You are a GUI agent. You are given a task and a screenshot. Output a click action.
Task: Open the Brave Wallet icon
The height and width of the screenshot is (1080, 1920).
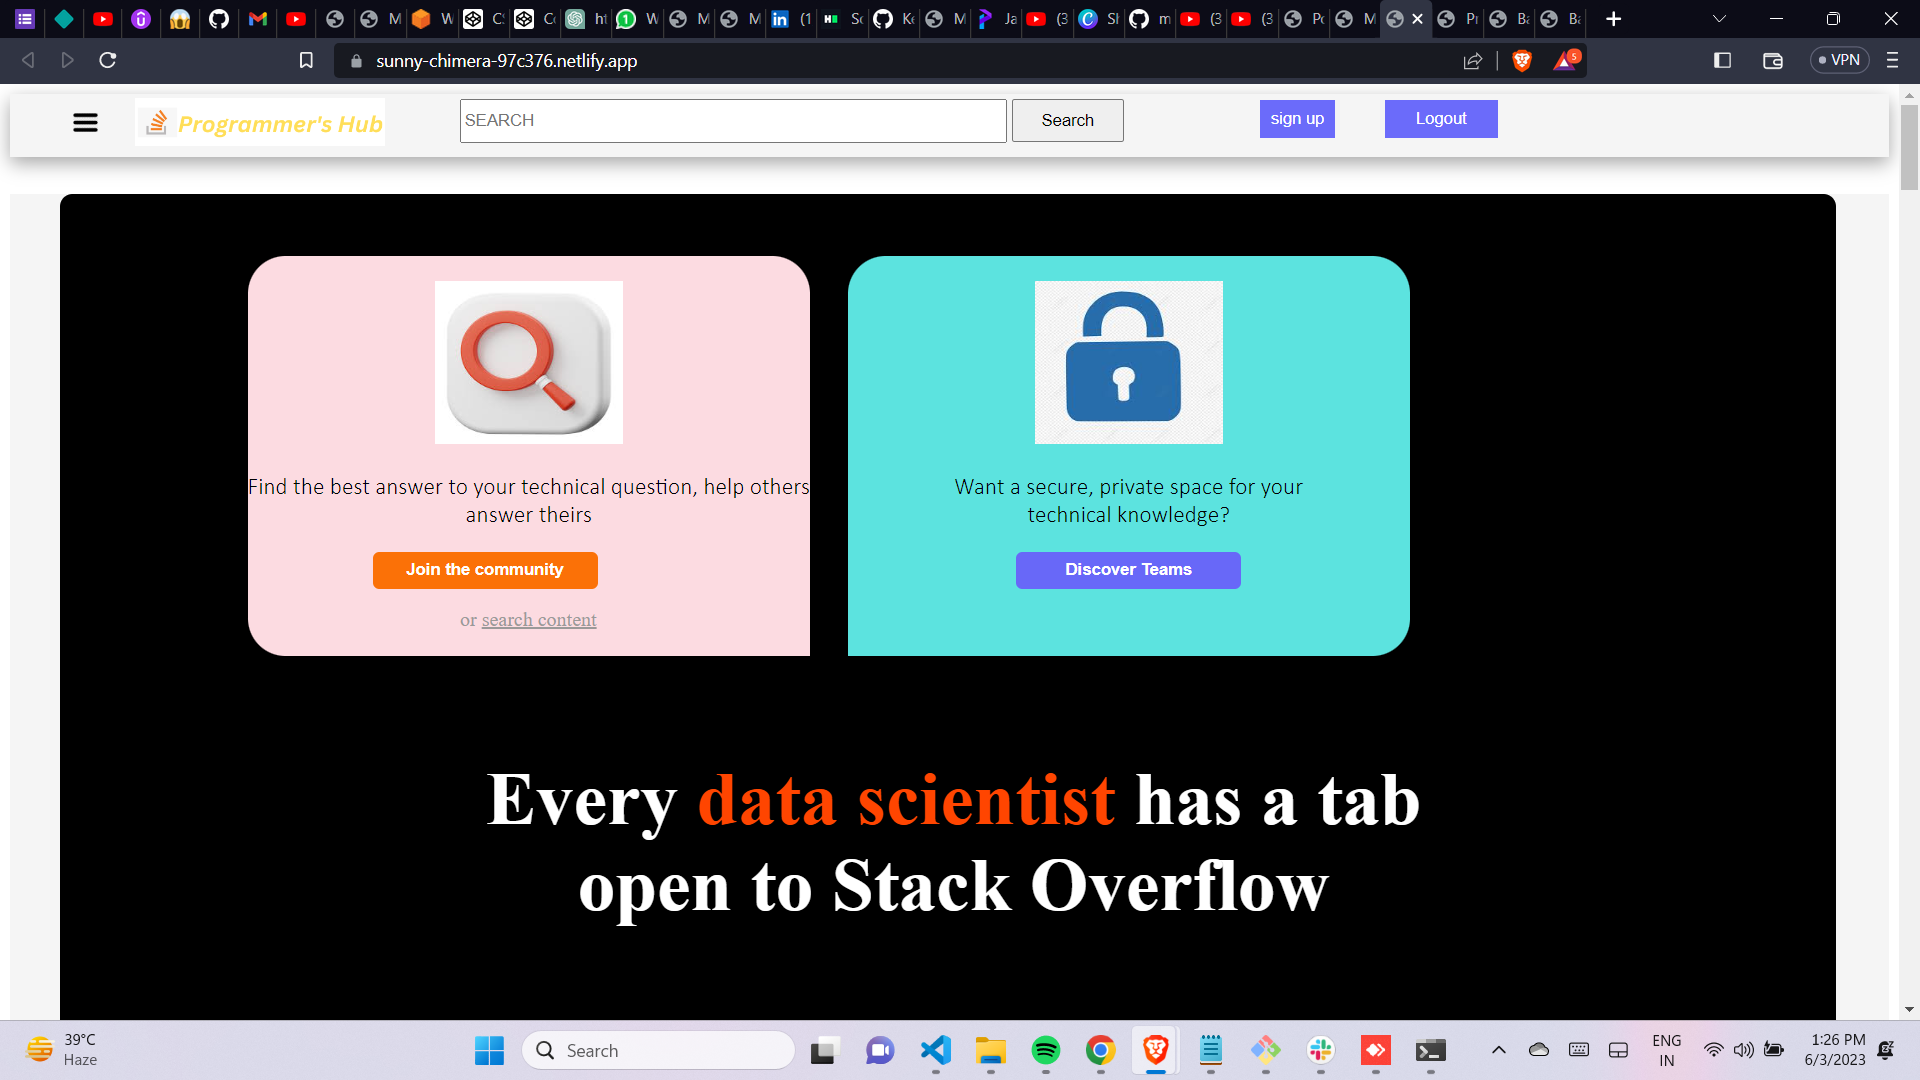1773,61
